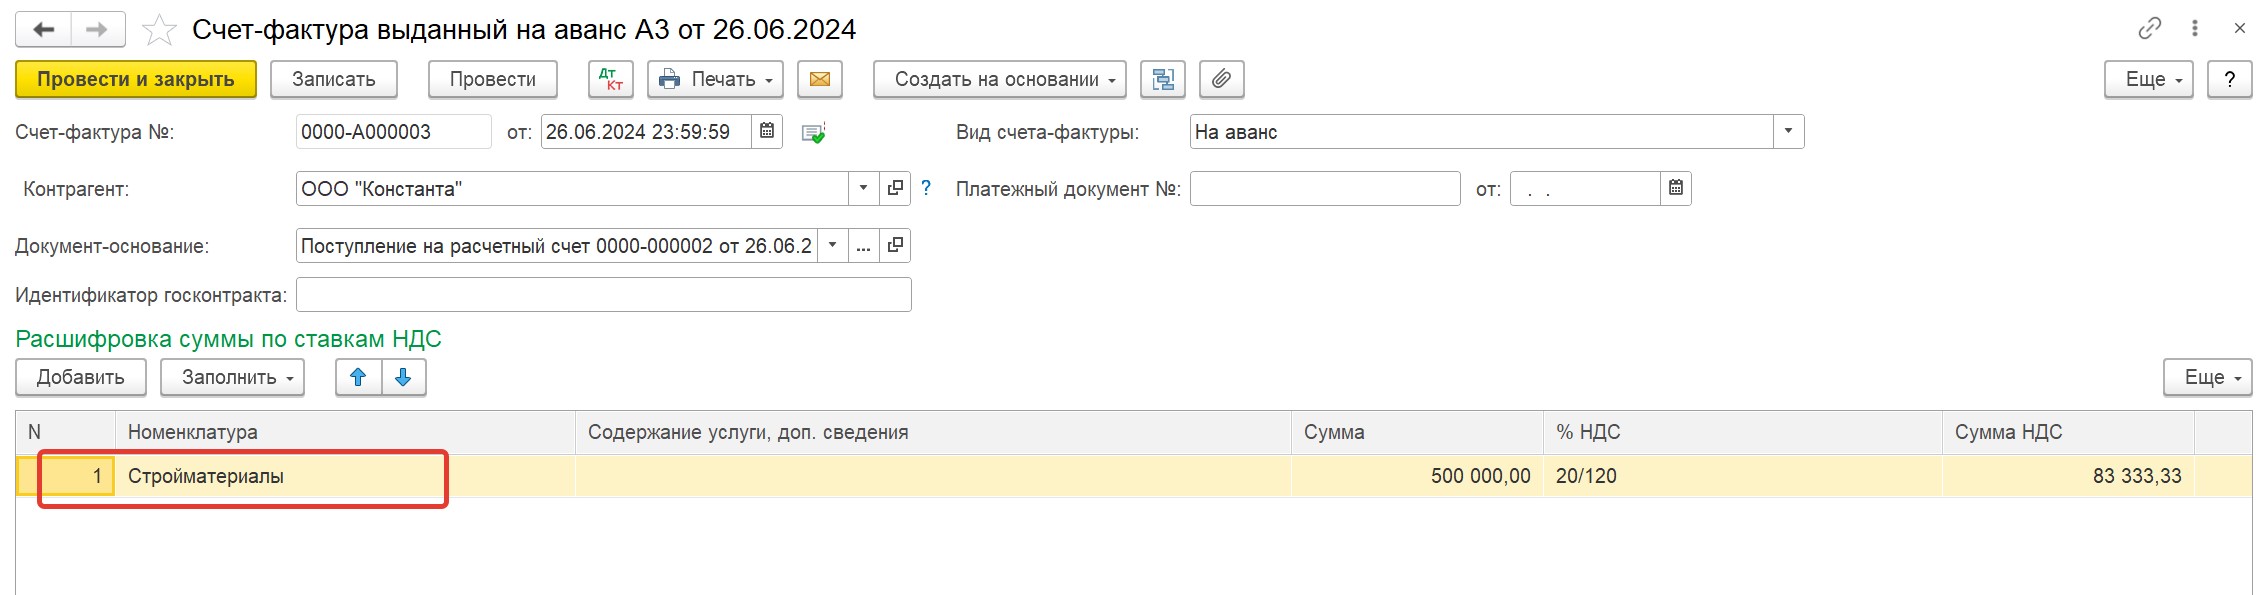The image size is (2256, 595).
Task: Send document by email envelope icon
Action: 820,80
